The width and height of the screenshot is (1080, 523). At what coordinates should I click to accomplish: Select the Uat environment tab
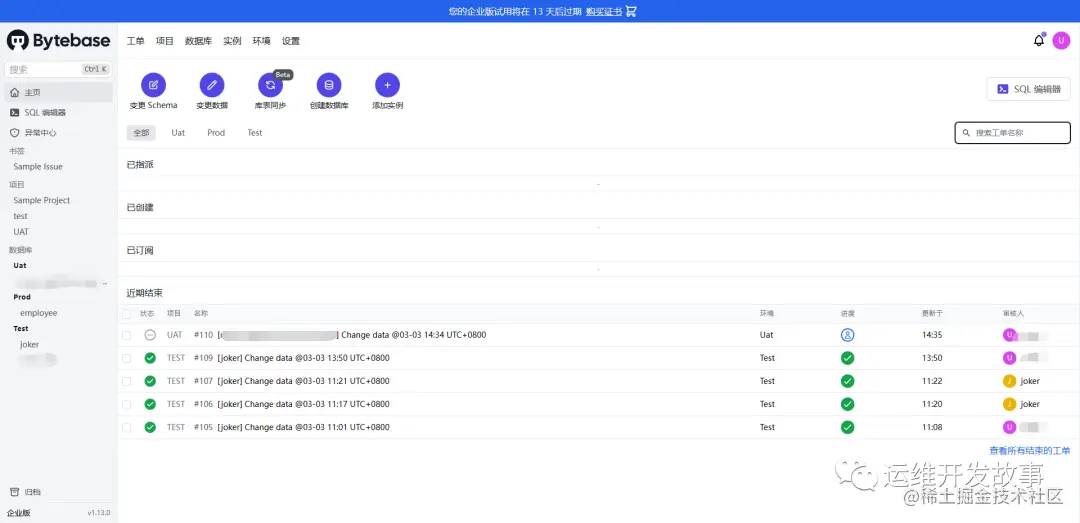178,132
